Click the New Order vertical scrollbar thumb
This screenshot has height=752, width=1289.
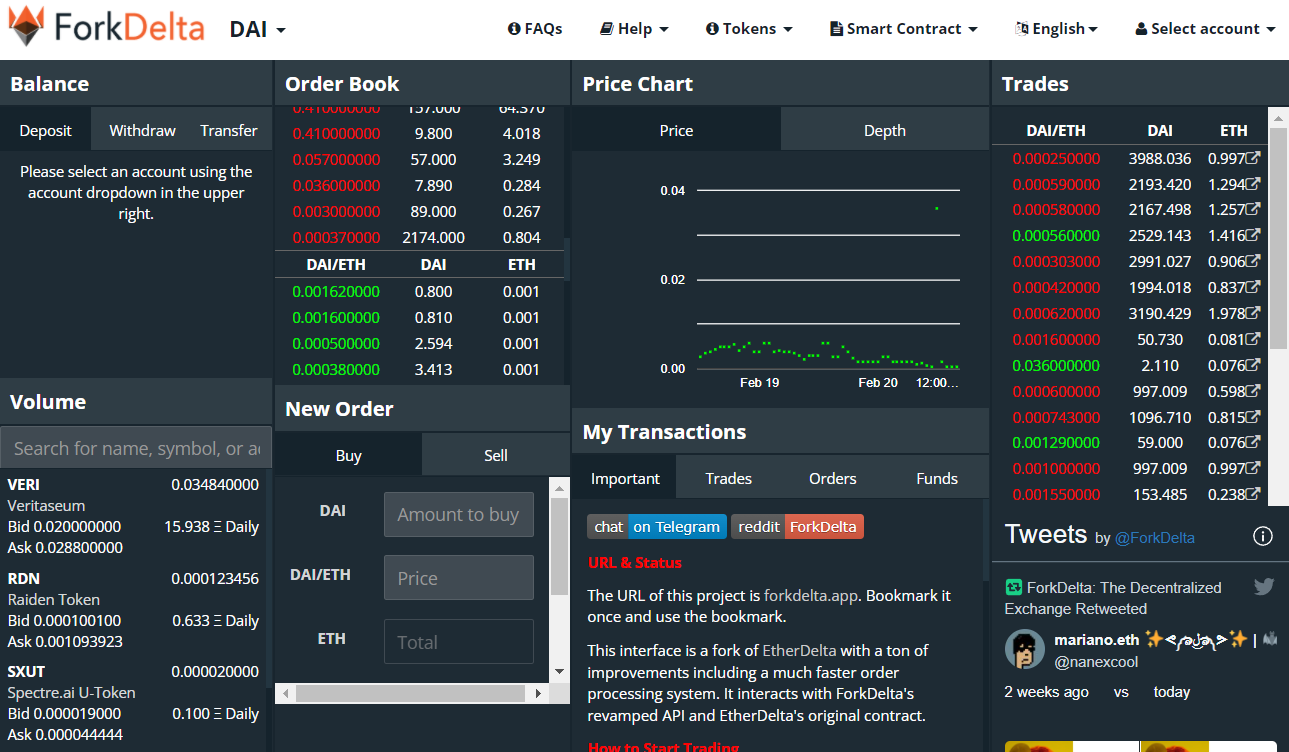pos(559,546)
